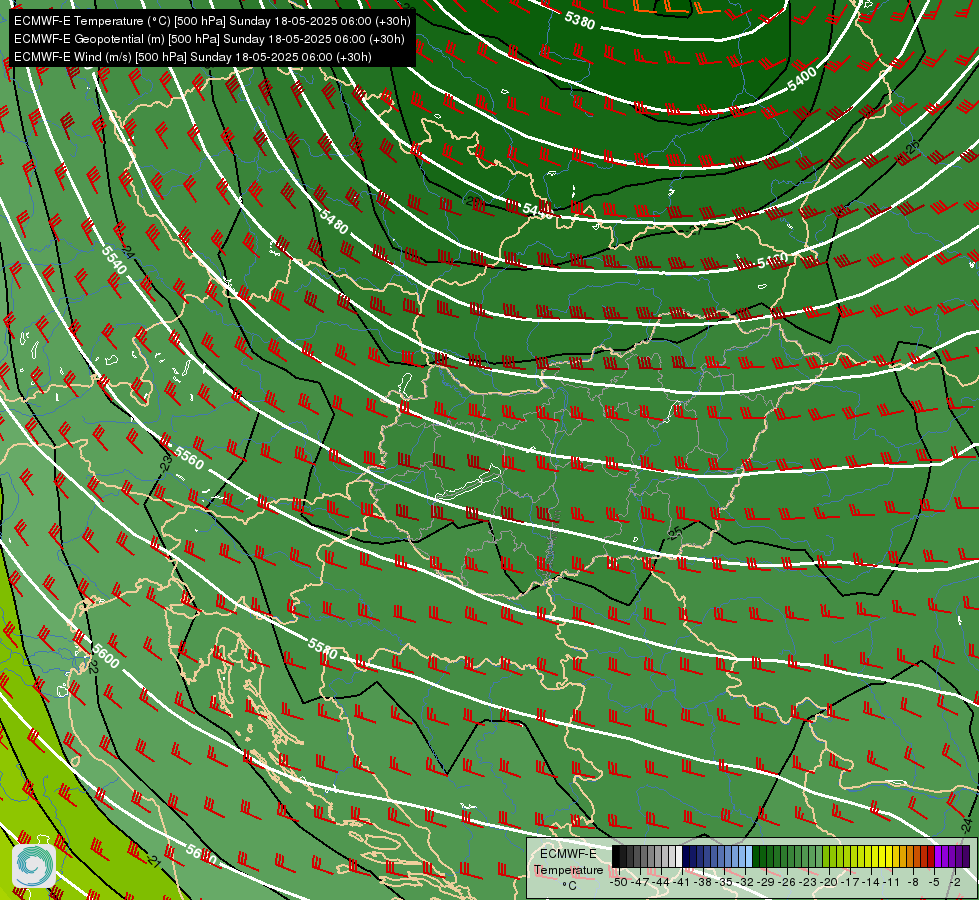Select the ECMWF-E Geopotential 500 hPa title line

[x=209, y=39]
